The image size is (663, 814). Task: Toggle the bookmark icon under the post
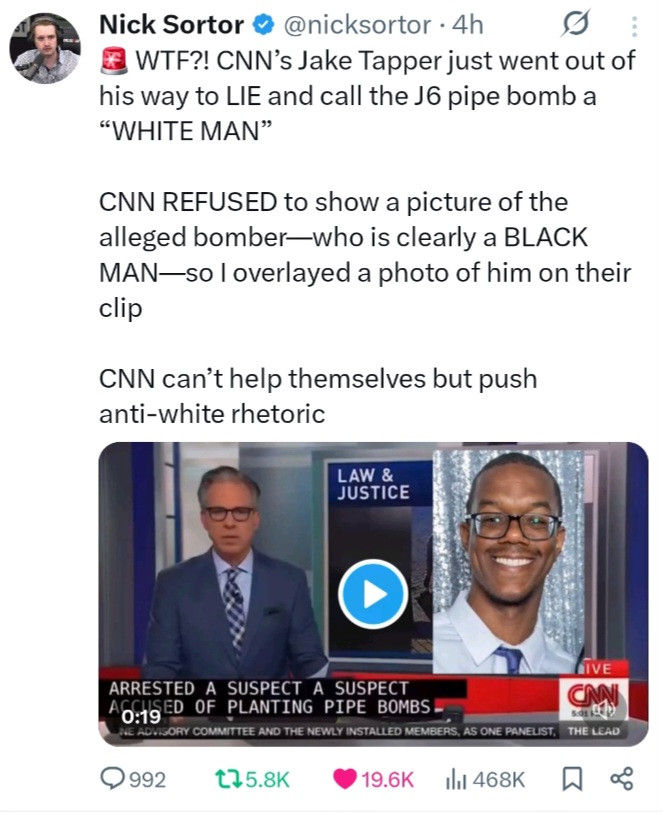572,779
